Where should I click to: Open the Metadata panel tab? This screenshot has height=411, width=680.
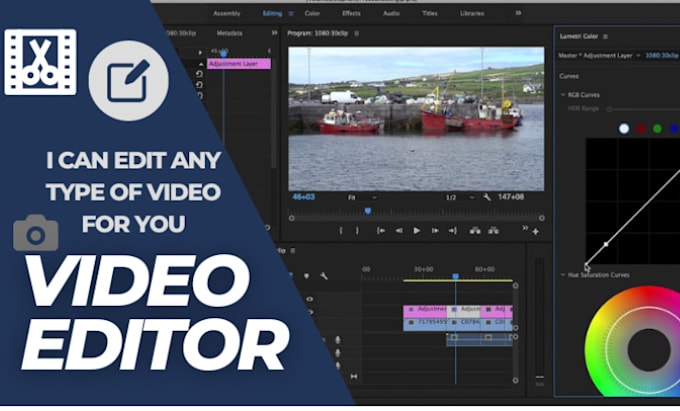coord(229,33)
